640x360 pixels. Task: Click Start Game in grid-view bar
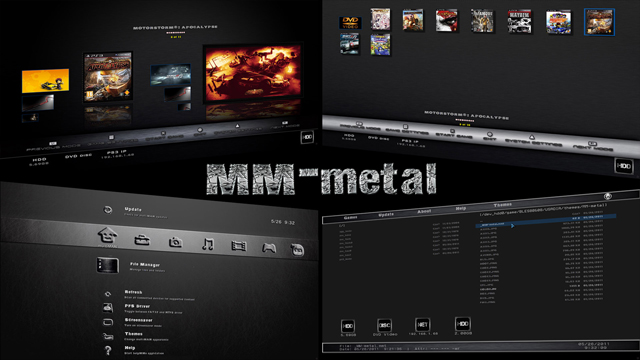[x=453, y=135]
